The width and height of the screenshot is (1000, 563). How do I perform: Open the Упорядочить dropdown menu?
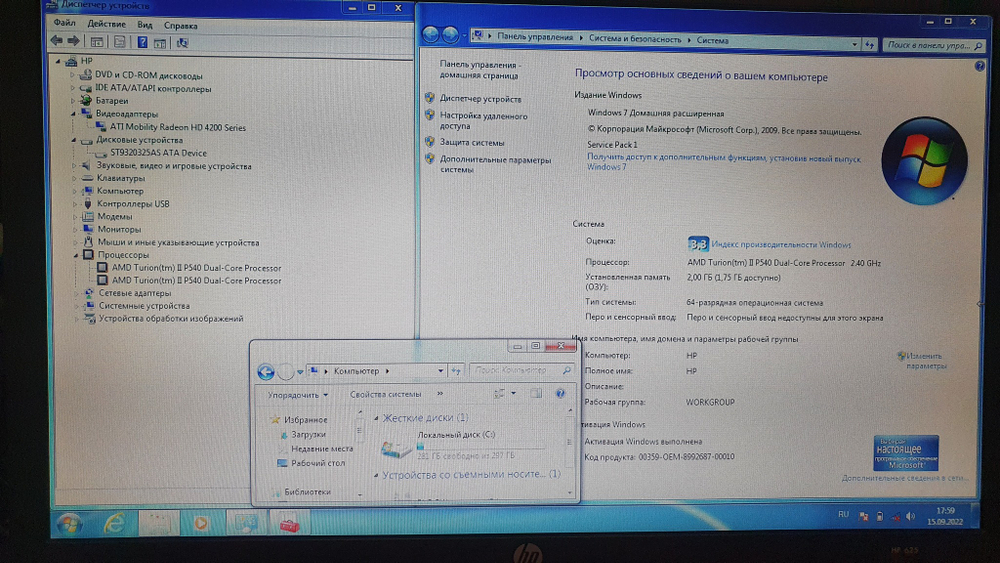297,395
